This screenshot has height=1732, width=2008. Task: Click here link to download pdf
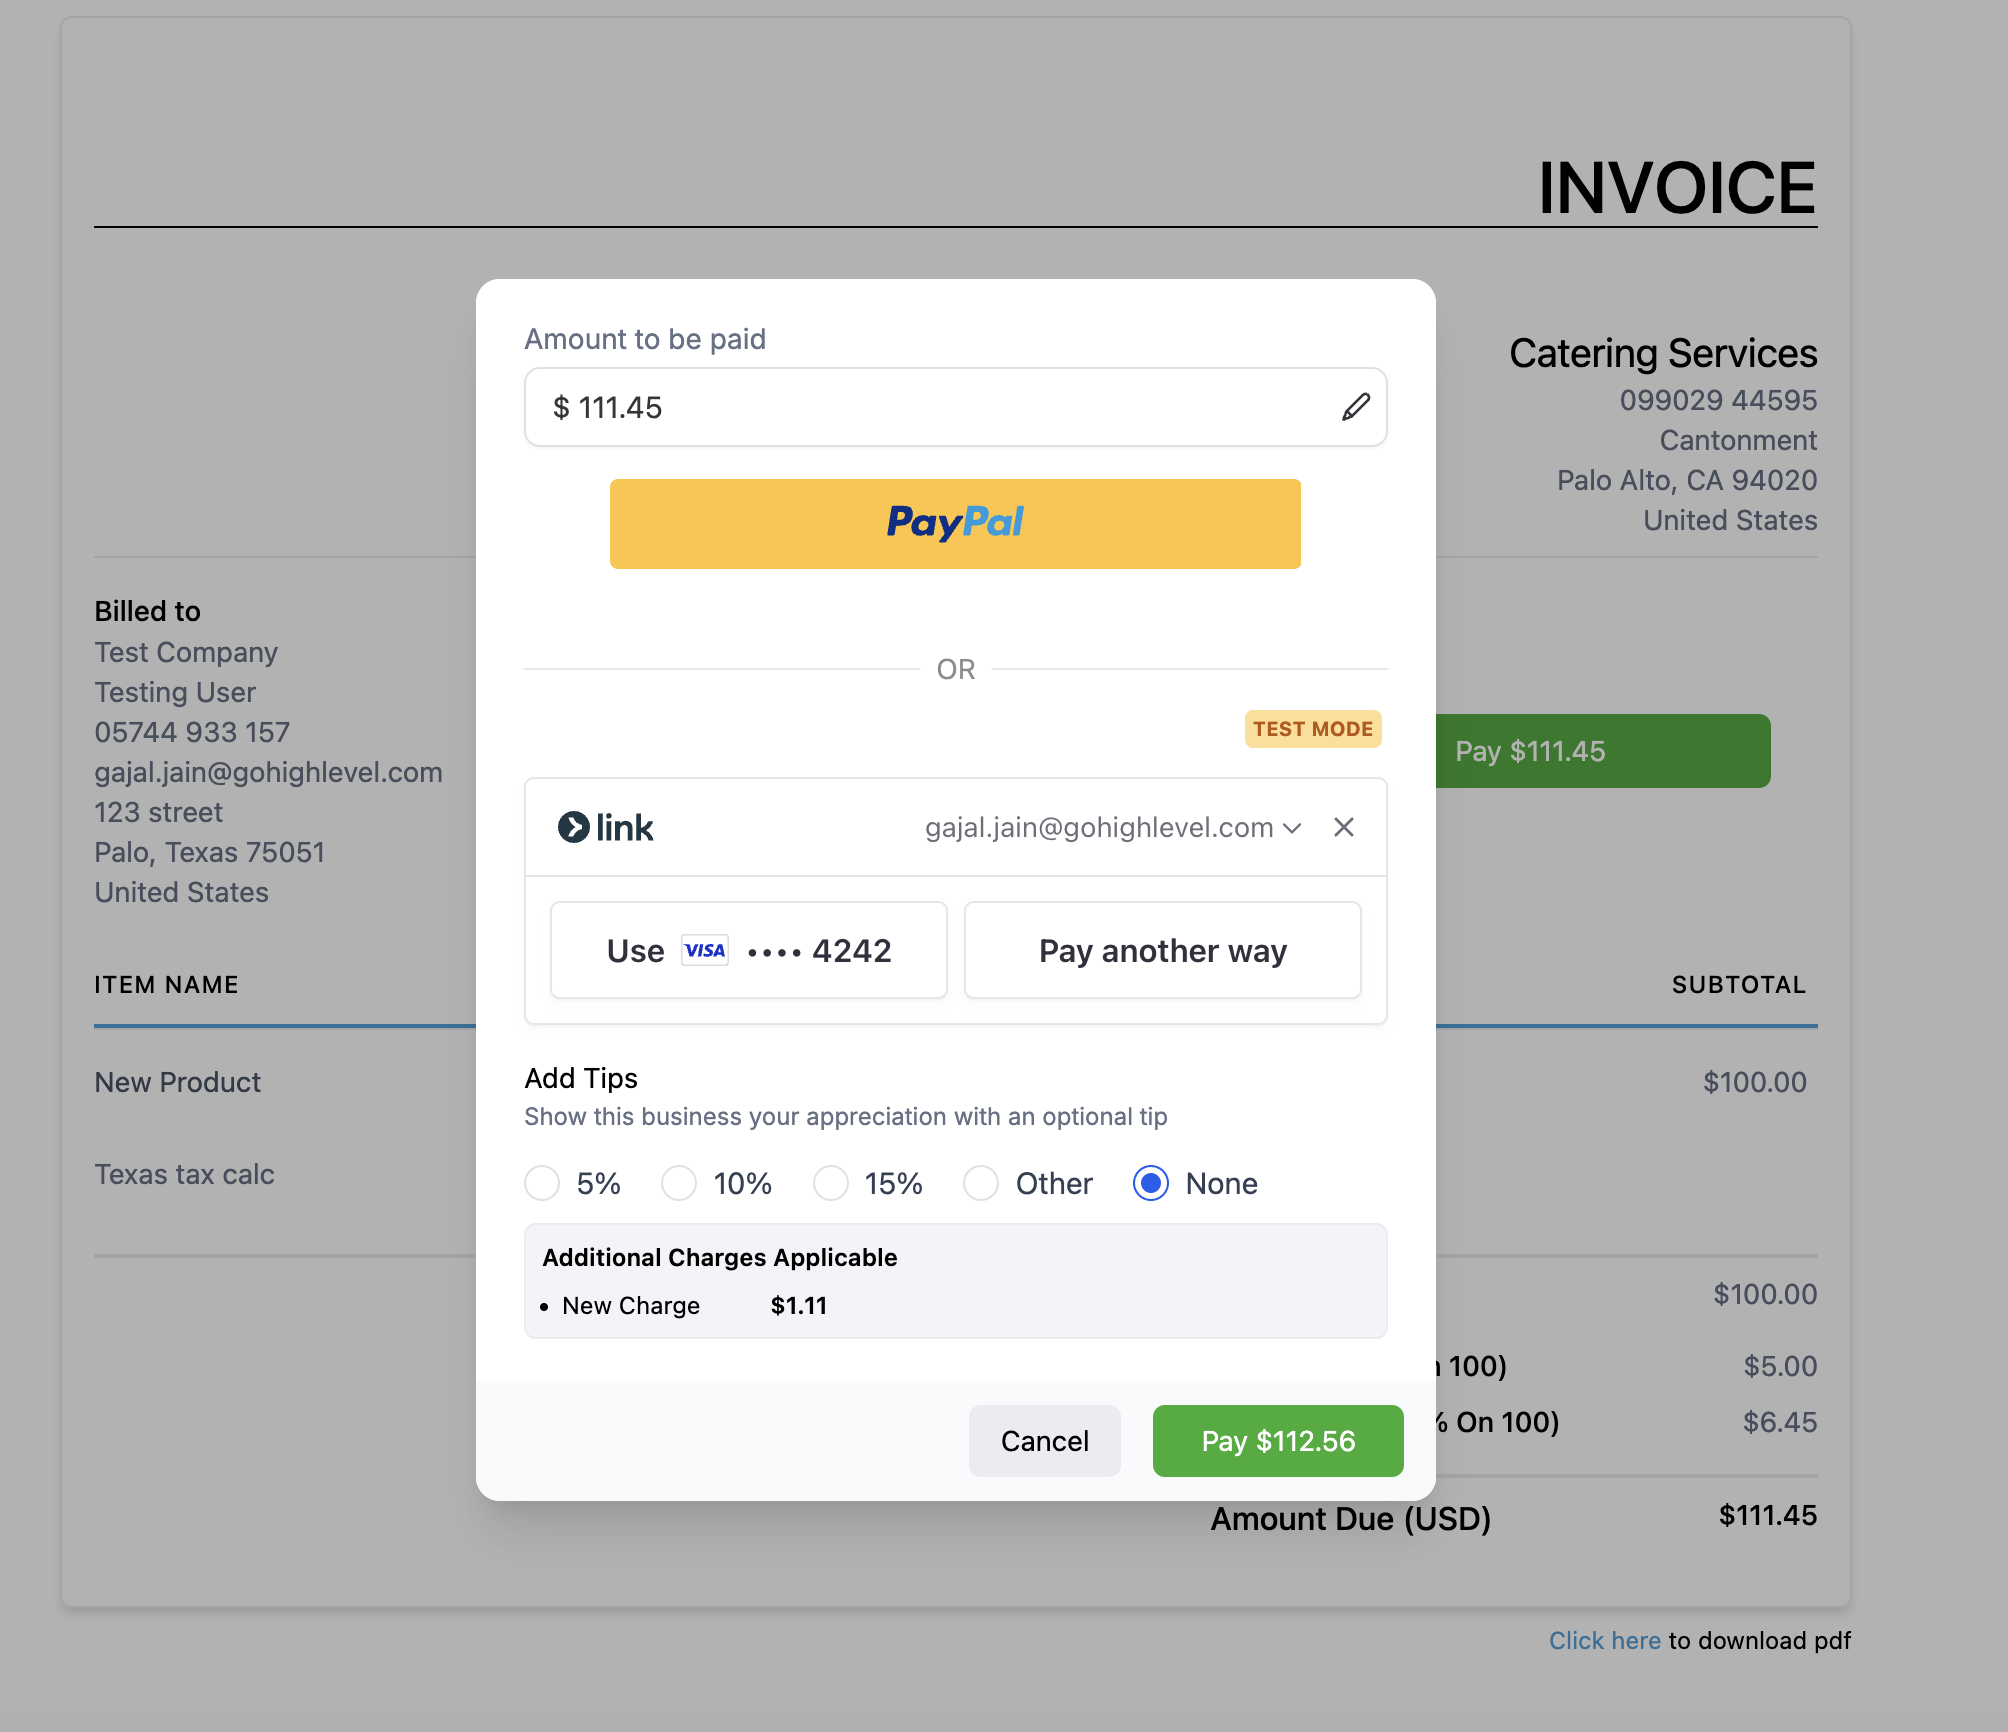click(x=1604, y=1641)
